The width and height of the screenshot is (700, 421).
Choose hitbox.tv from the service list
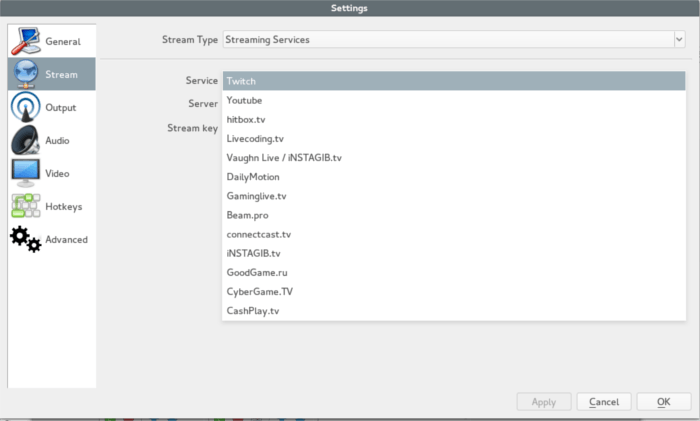click(454, 119)
